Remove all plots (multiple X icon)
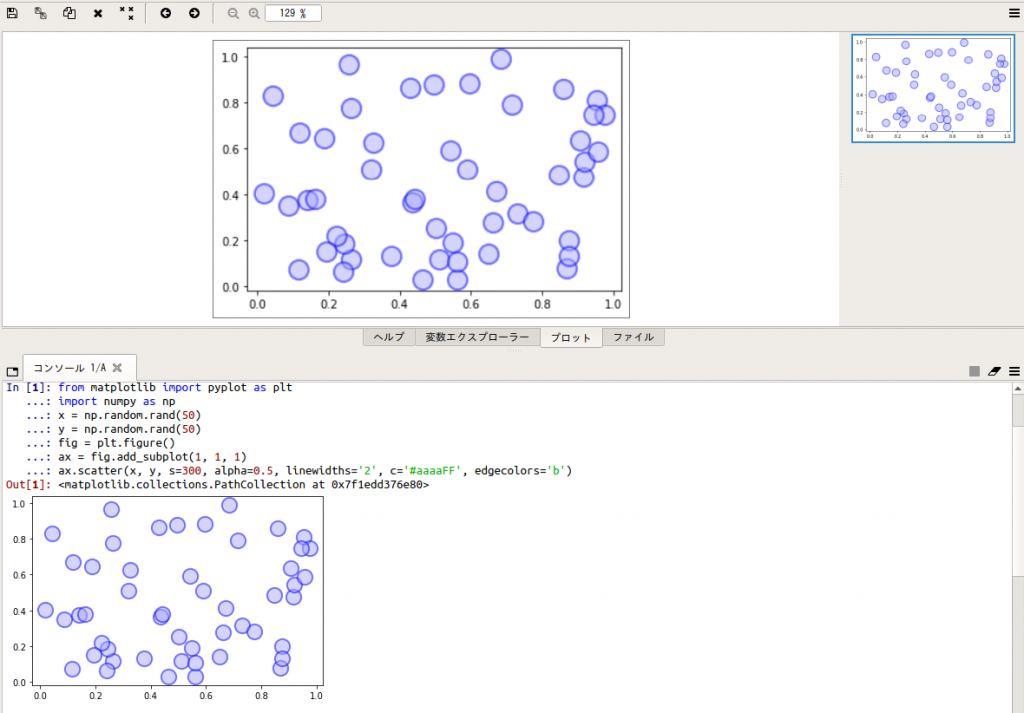This screenshot has height=713, width=1024. click(127, 12)
